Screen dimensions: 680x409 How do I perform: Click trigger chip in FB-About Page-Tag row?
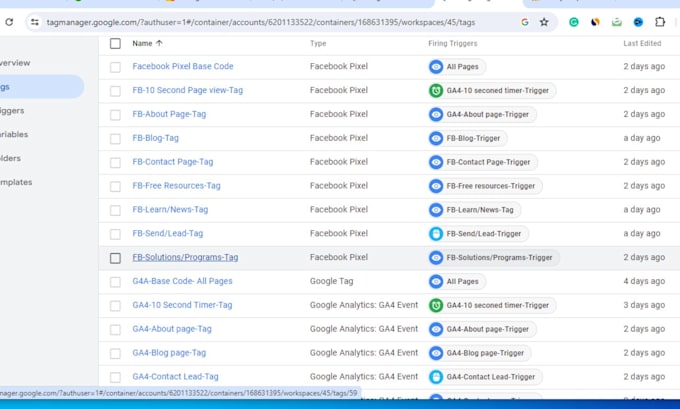point(482,115)
